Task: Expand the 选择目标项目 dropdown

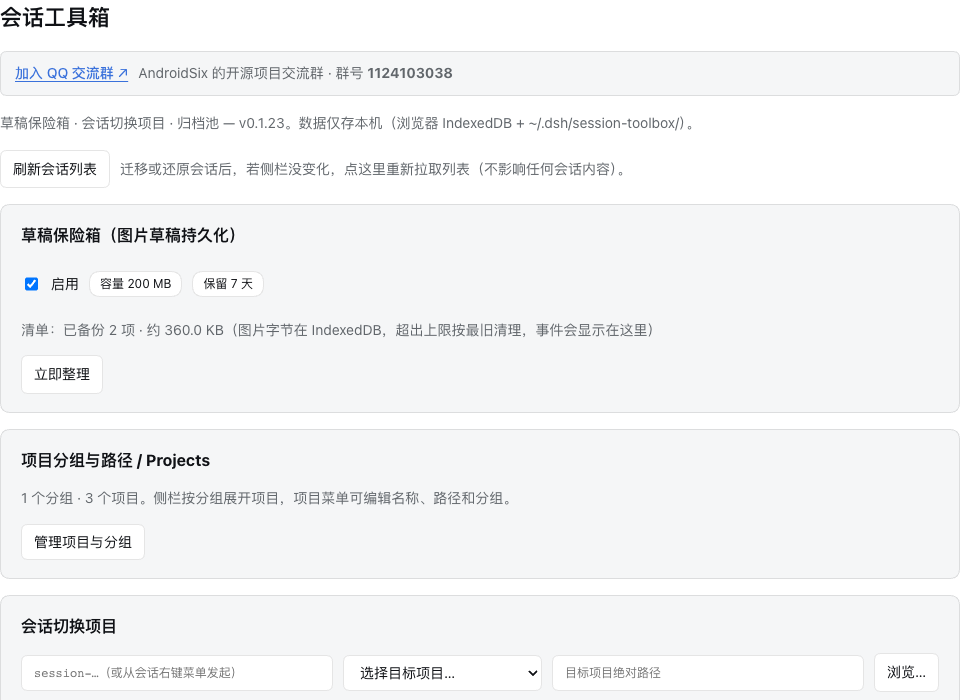Action: (442, 673)
